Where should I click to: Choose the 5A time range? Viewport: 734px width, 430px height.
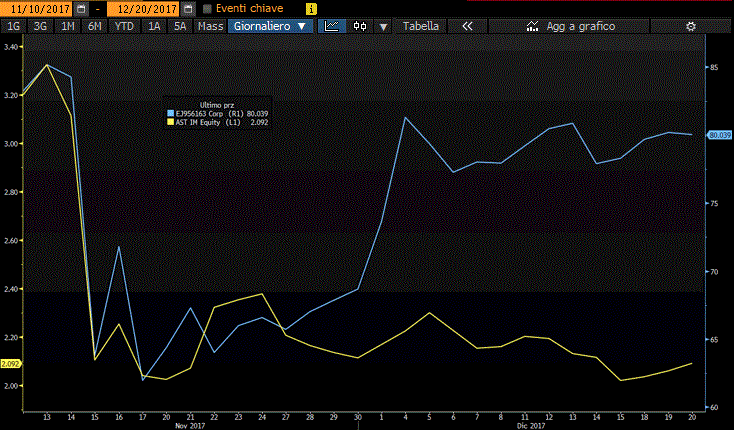[x=180, y=26]
